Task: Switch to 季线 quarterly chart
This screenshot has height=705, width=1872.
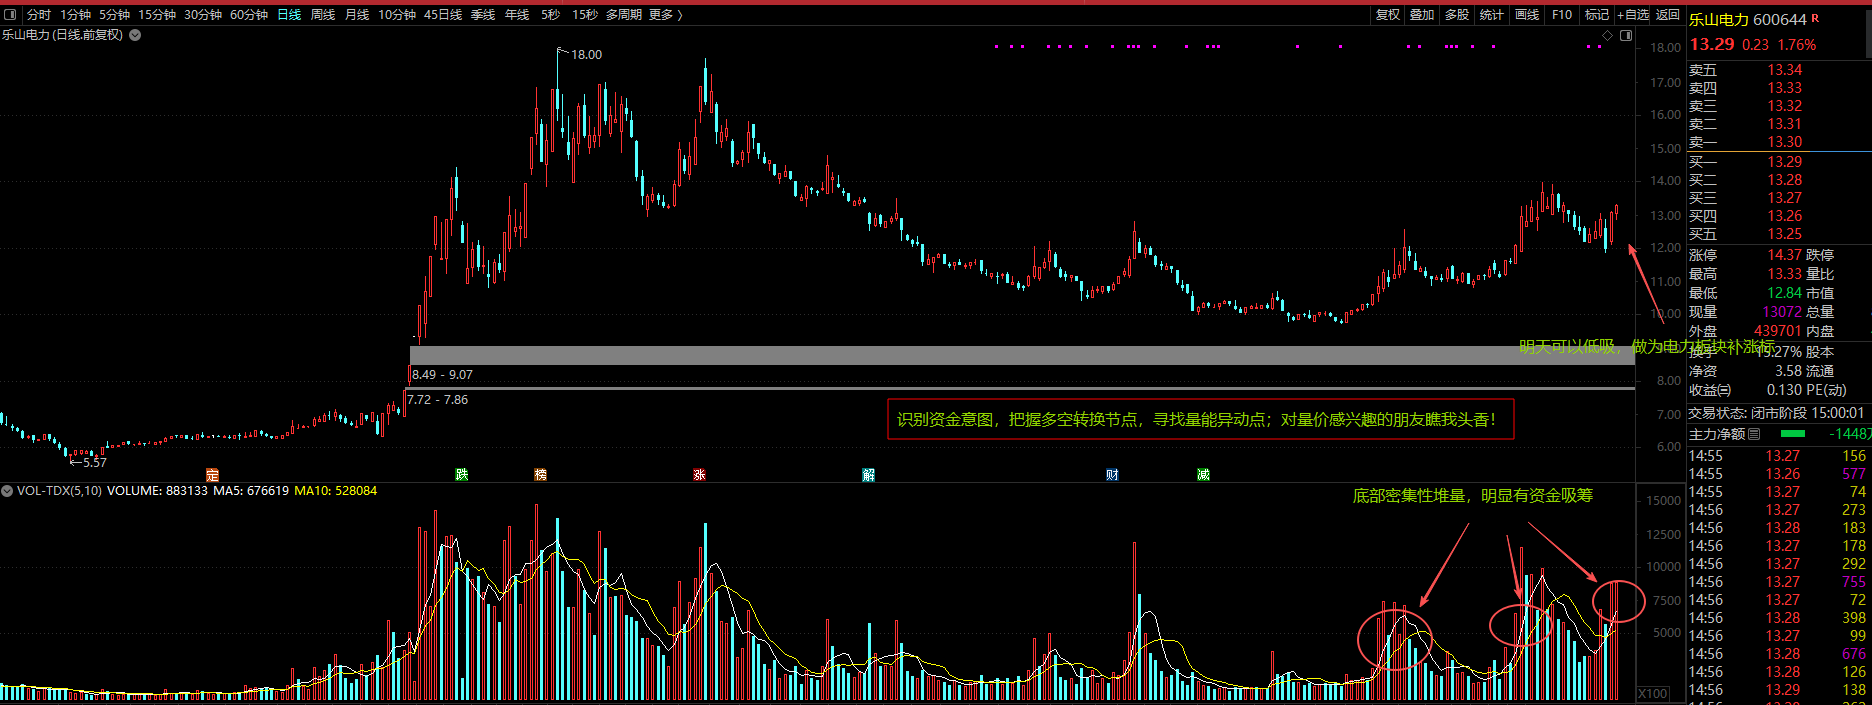Action: [x=483, y=15]
